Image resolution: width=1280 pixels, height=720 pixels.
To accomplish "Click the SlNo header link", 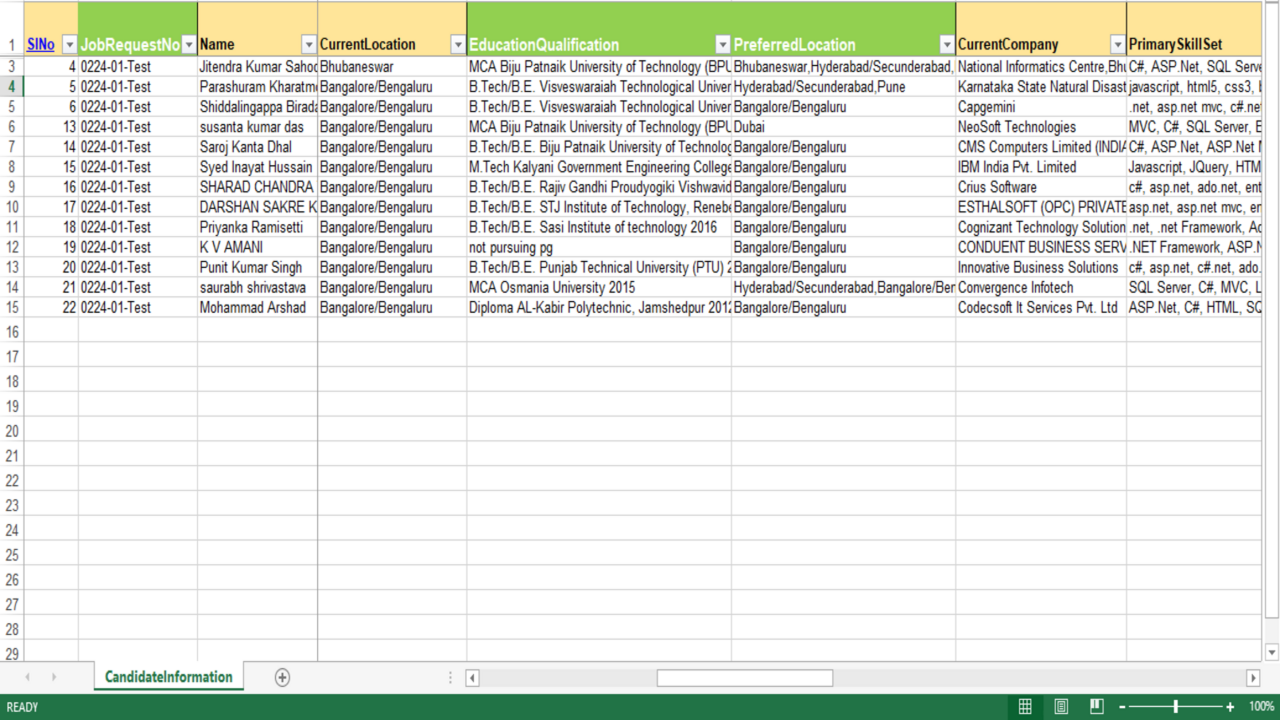I will click(40, 45).
